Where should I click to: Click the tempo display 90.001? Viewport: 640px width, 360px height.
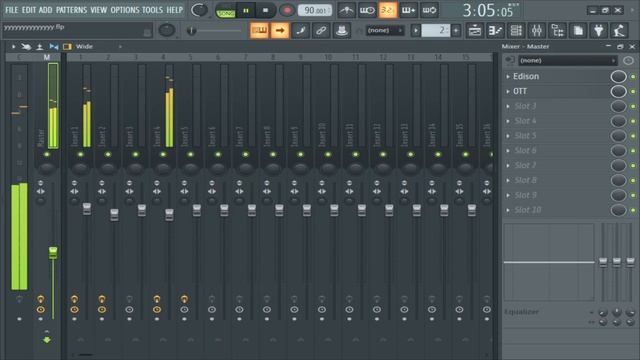pos(315,10)
